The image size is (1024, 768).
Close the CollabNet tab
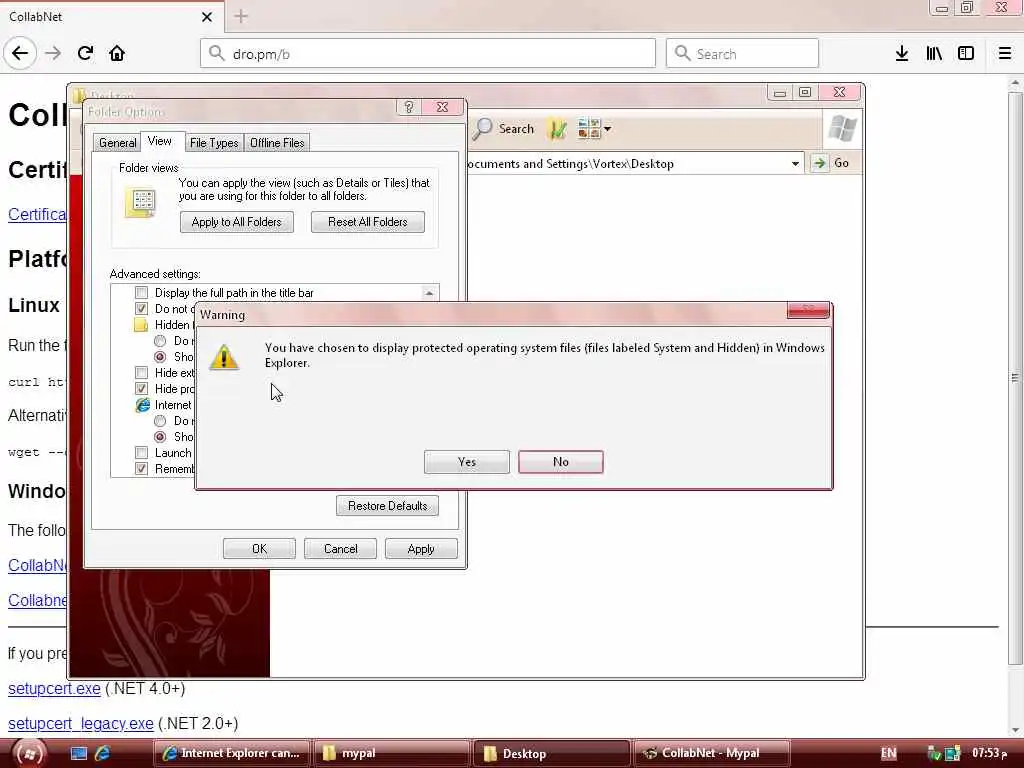(x=206, y=17)
